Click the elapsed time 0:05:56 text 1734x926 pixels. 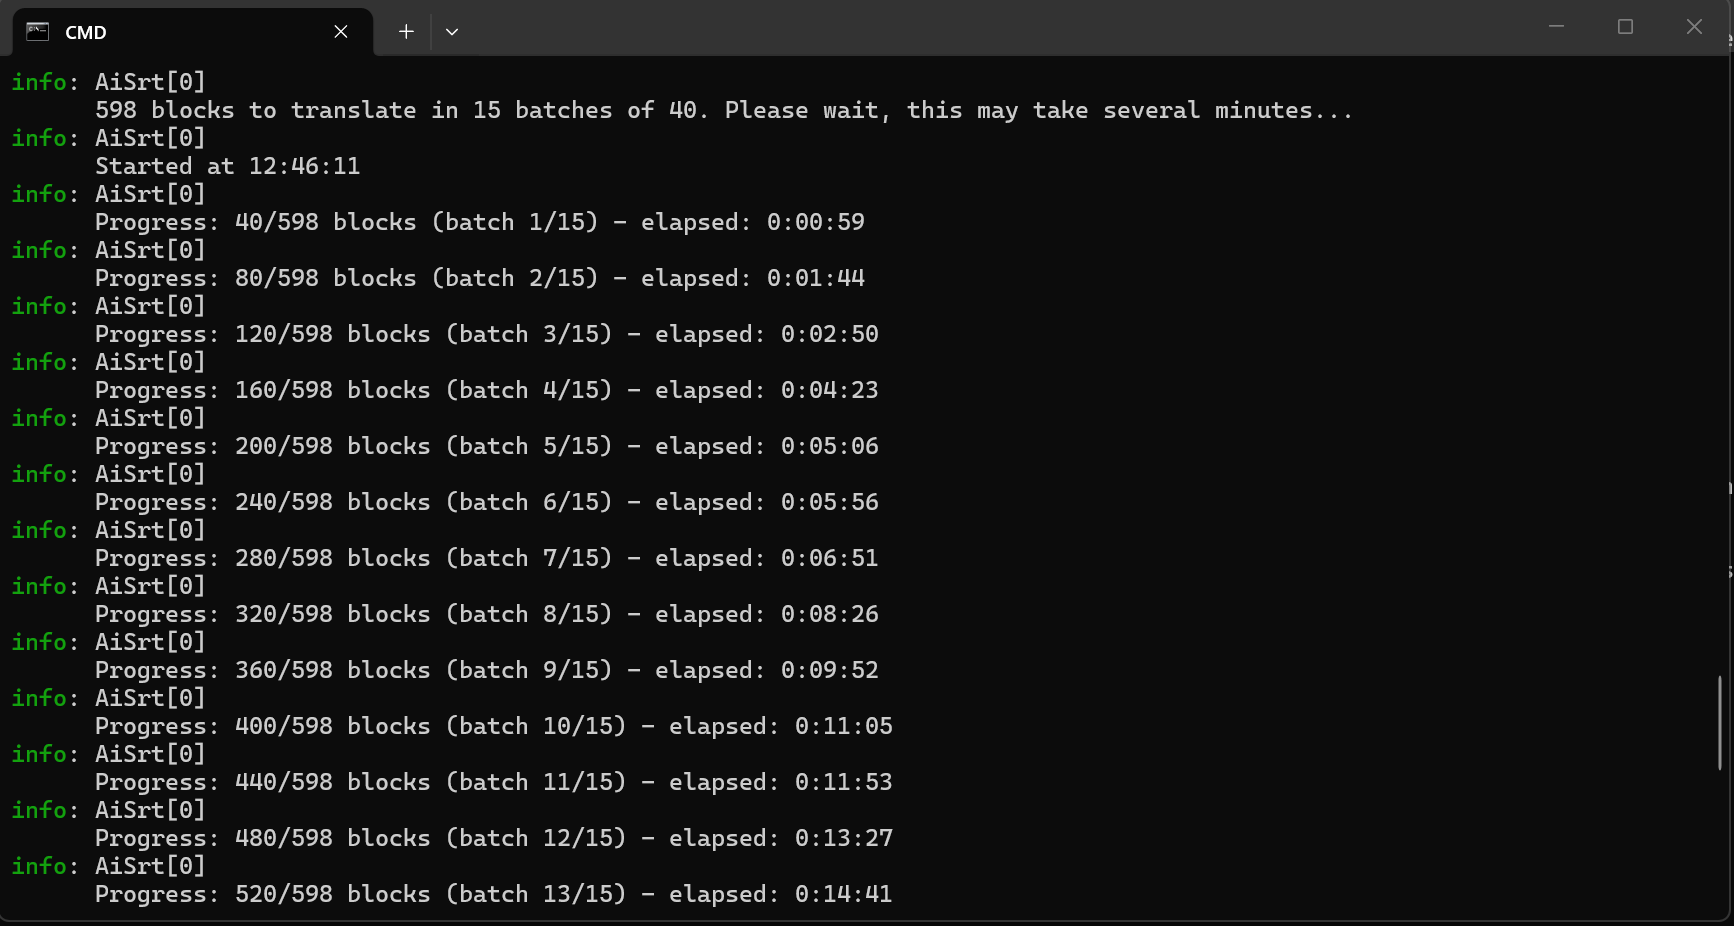(x=829, y=502)
